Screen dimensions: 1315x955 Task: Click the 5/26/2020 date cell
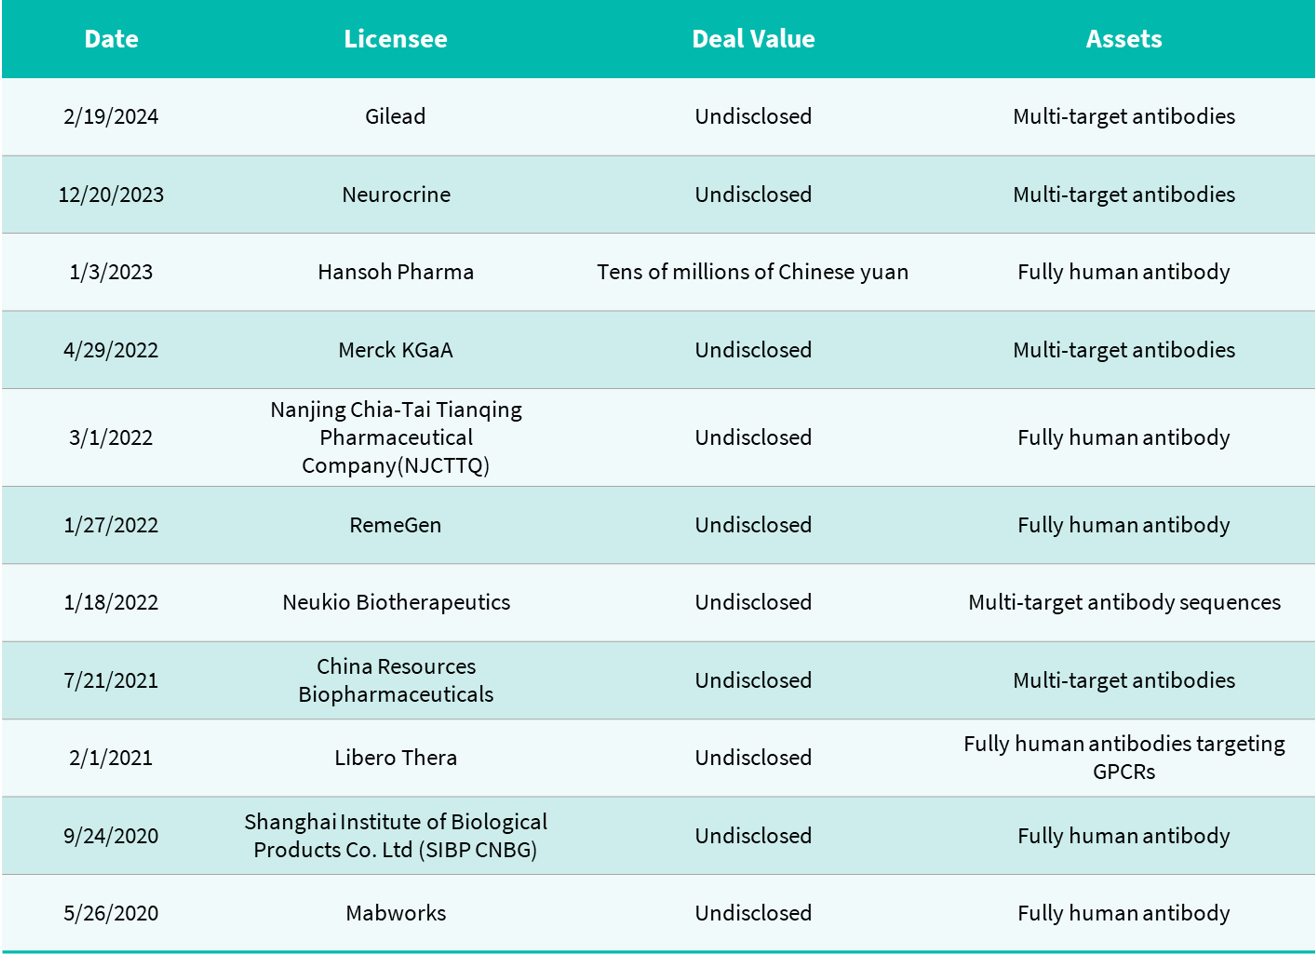[x=111, y=913]
